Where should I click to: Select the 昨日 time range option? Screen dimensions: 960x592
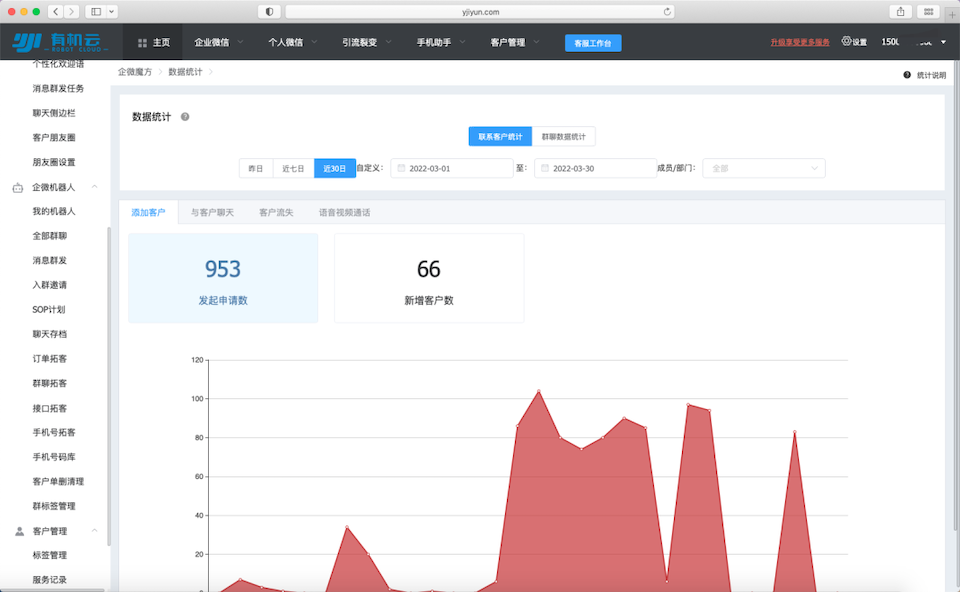[x=256, y=168]
